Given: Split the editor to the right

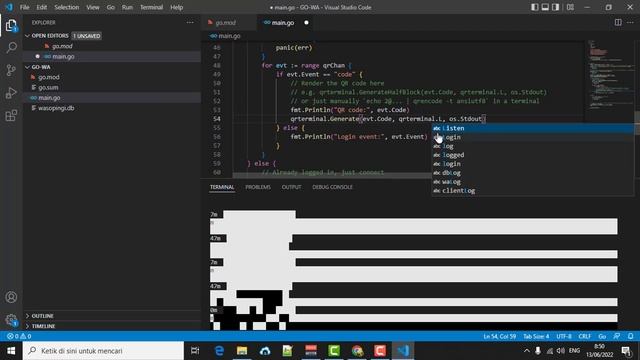Looking at the screenshot, I should [618, 22].
